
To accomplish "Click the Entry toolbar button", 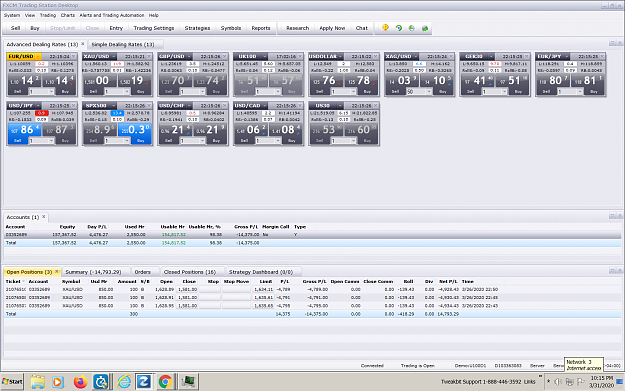I will click(116, 28).
